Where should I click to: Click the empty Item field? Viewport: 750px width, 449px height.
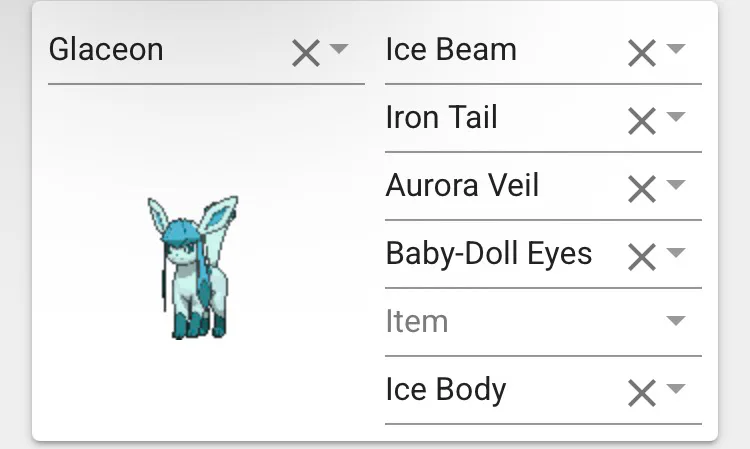click(x=500, y=322)
